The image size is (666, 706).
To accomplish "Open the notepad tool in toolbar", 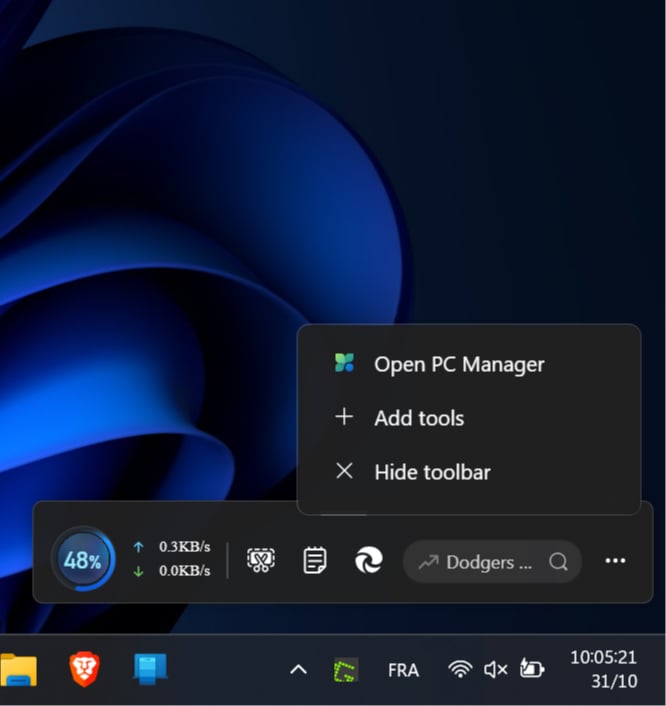I will tap(315, 561).
